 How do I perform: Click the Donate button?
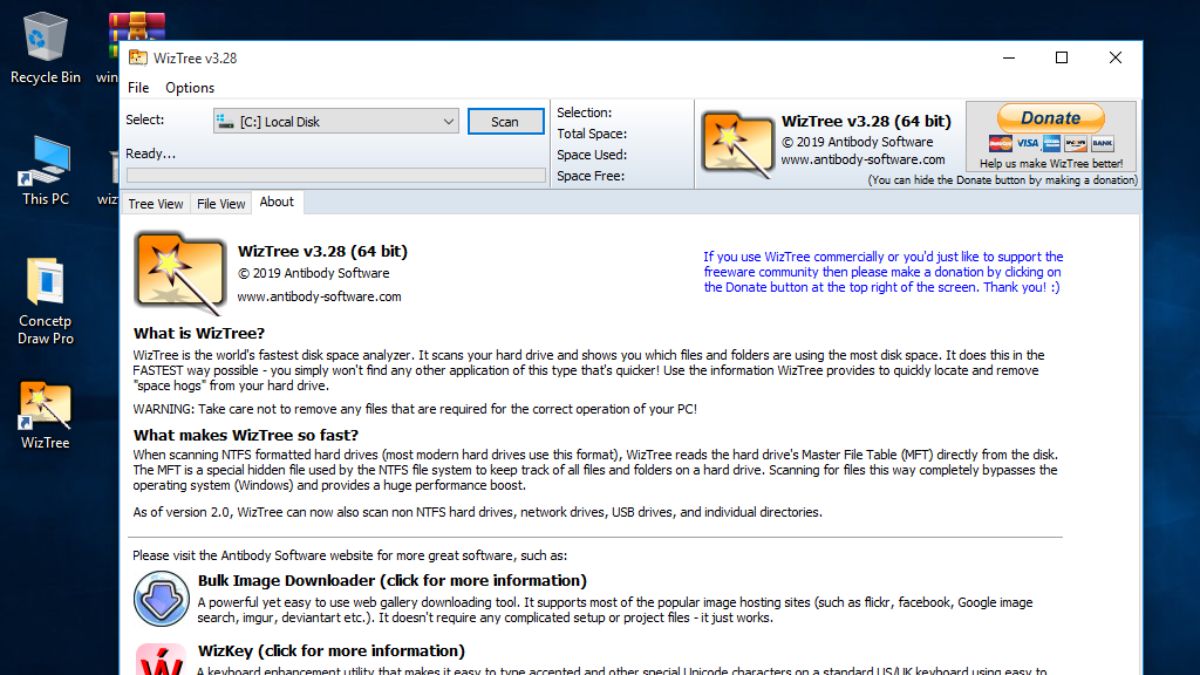(x=1051, y=118)
